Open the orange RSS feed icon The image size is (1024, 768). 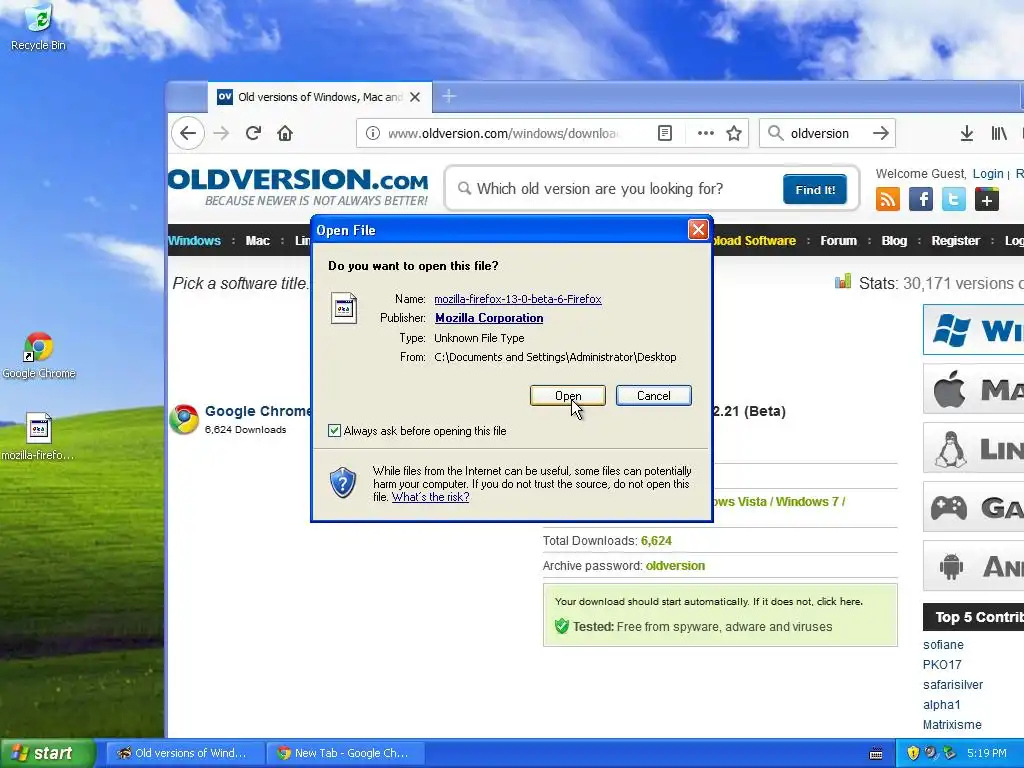[x=888, y=199]
